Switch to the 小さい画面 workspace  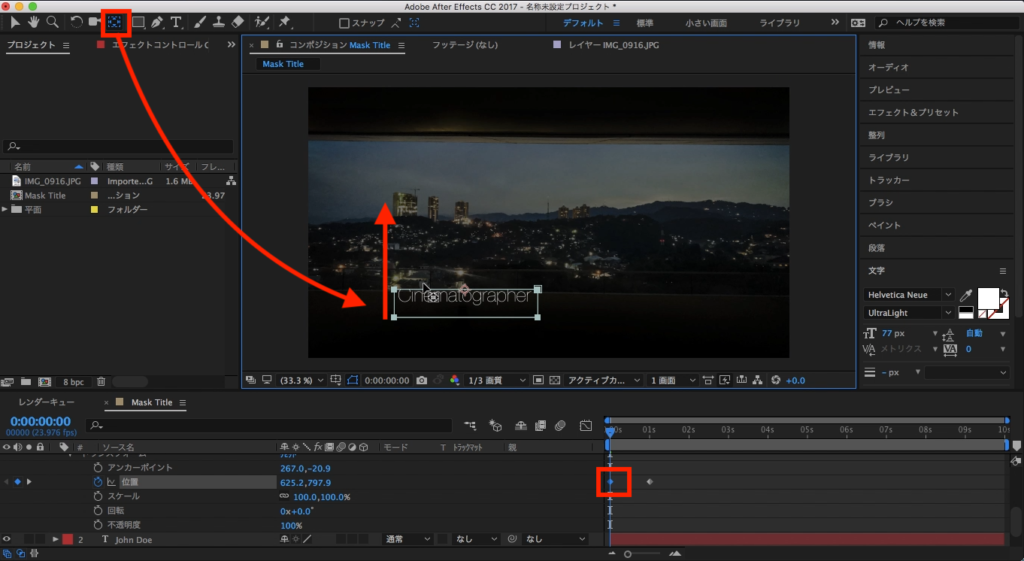(707, 22)
